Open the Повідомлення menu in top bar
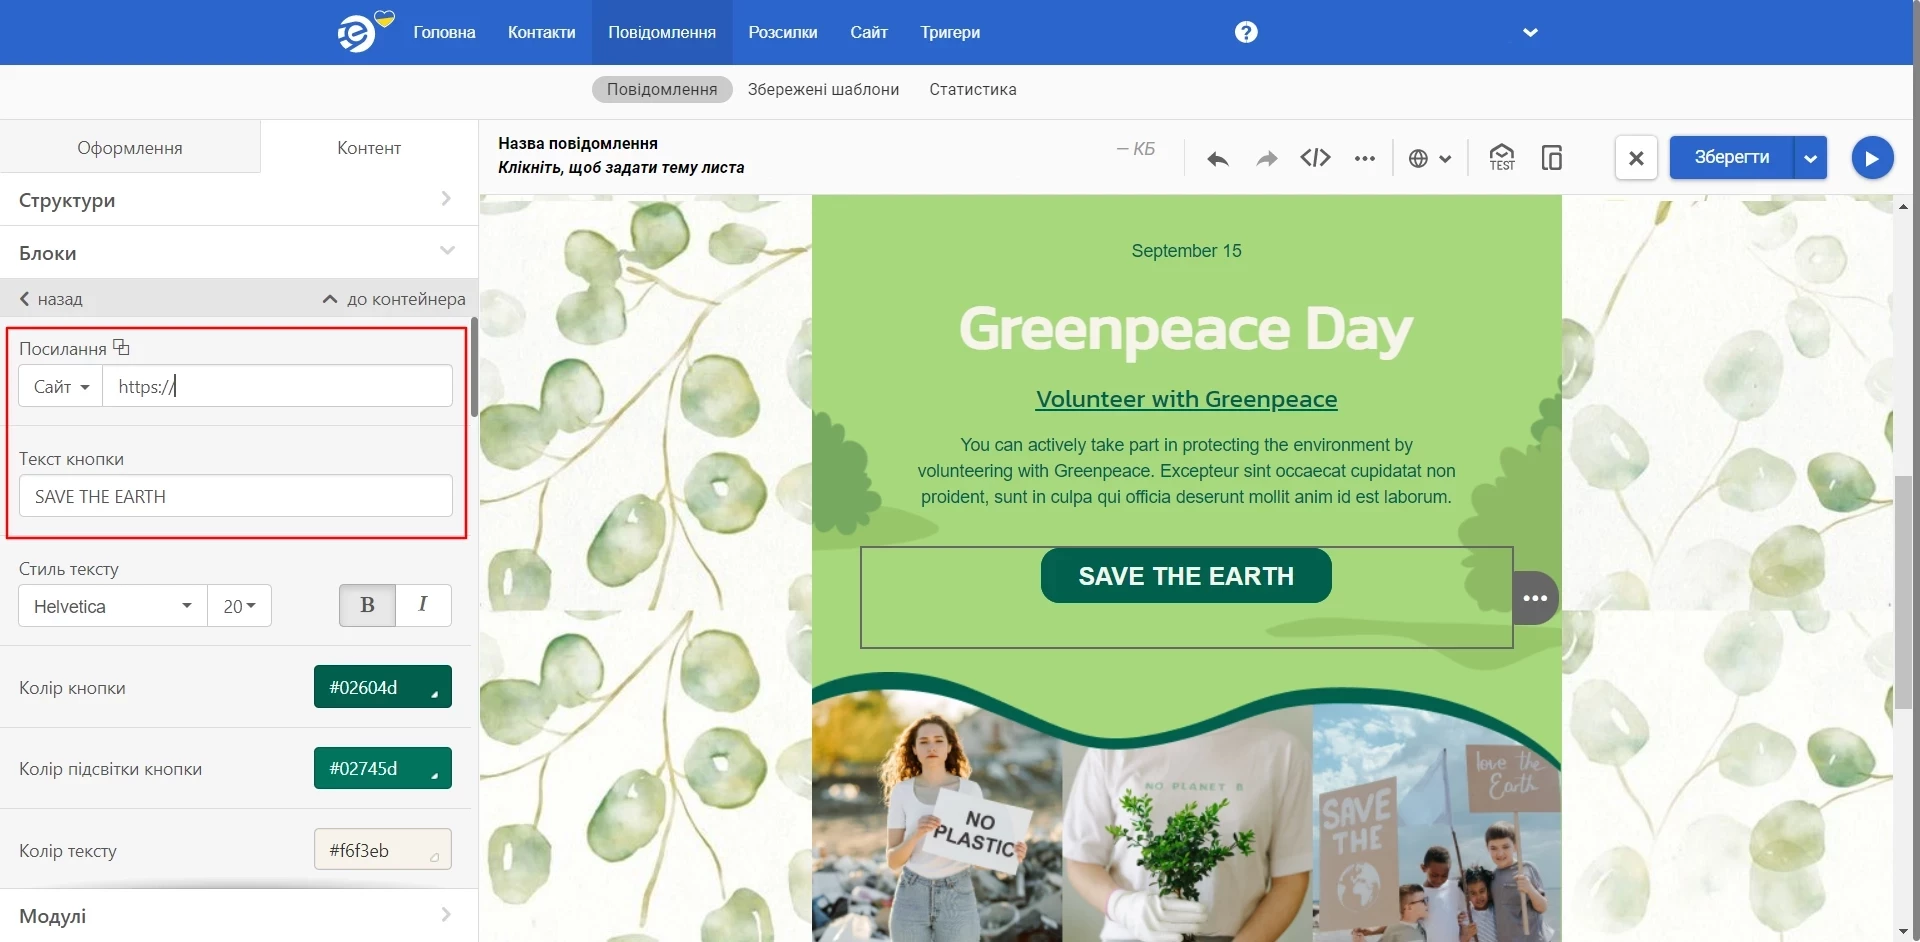 point(662,32)
